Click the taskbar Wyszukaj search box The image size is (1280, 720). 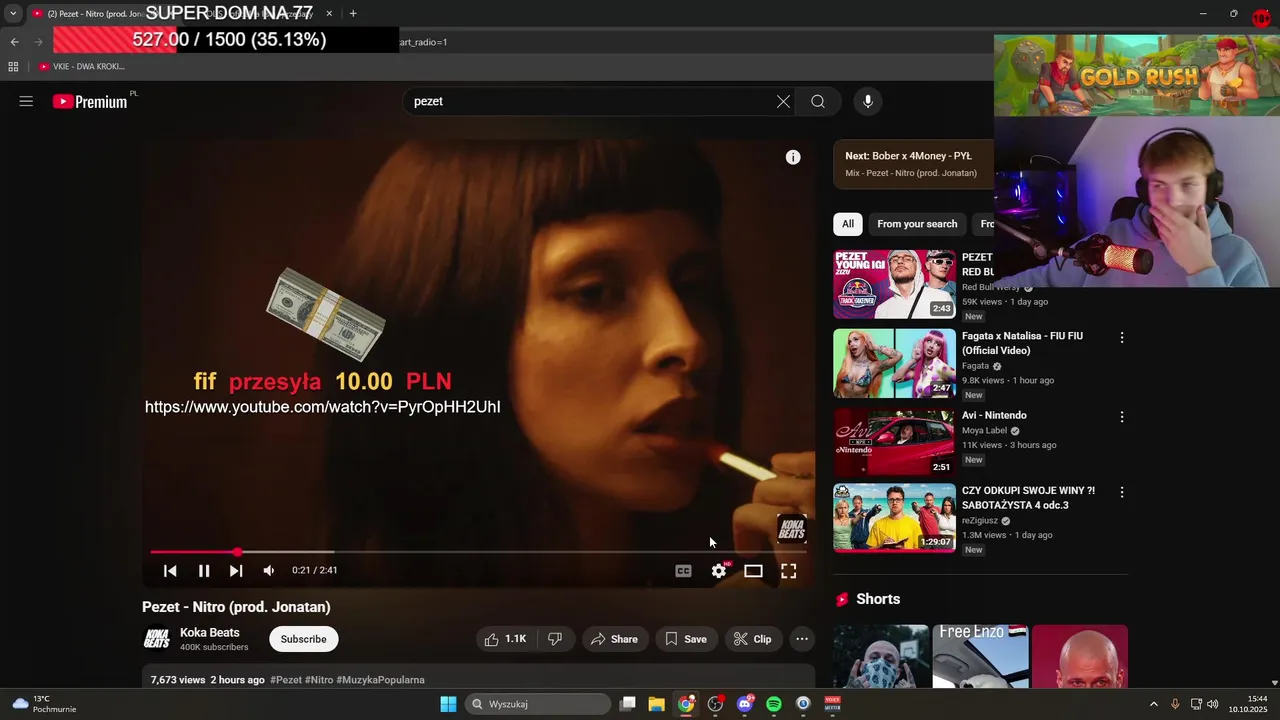tap(537, 704)
